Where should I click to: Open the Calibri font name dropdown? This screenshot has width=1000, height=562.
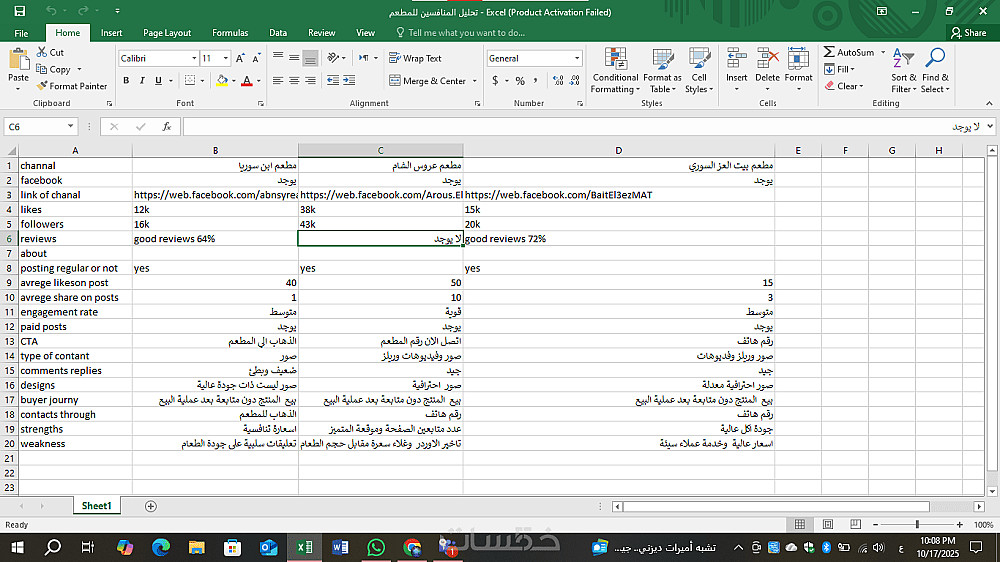coord(194,58)
